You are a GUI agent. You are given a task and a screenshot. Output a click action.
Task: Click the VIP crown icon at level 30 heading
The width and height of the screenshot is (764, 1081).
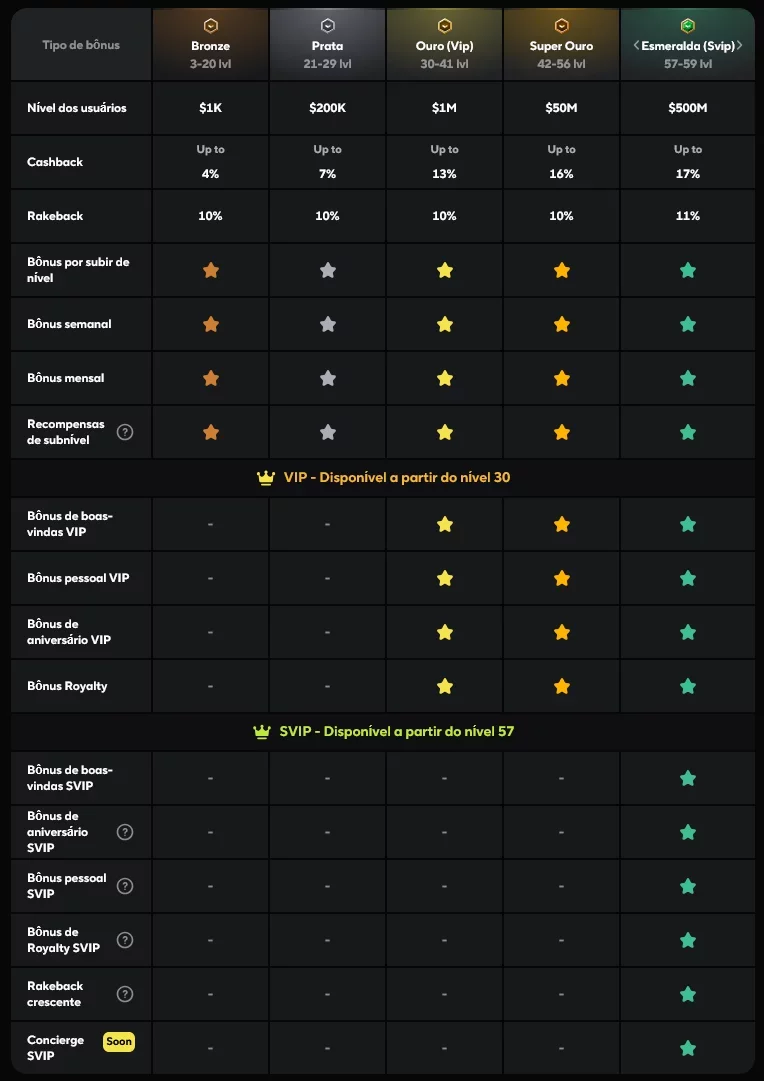[265, 478]
